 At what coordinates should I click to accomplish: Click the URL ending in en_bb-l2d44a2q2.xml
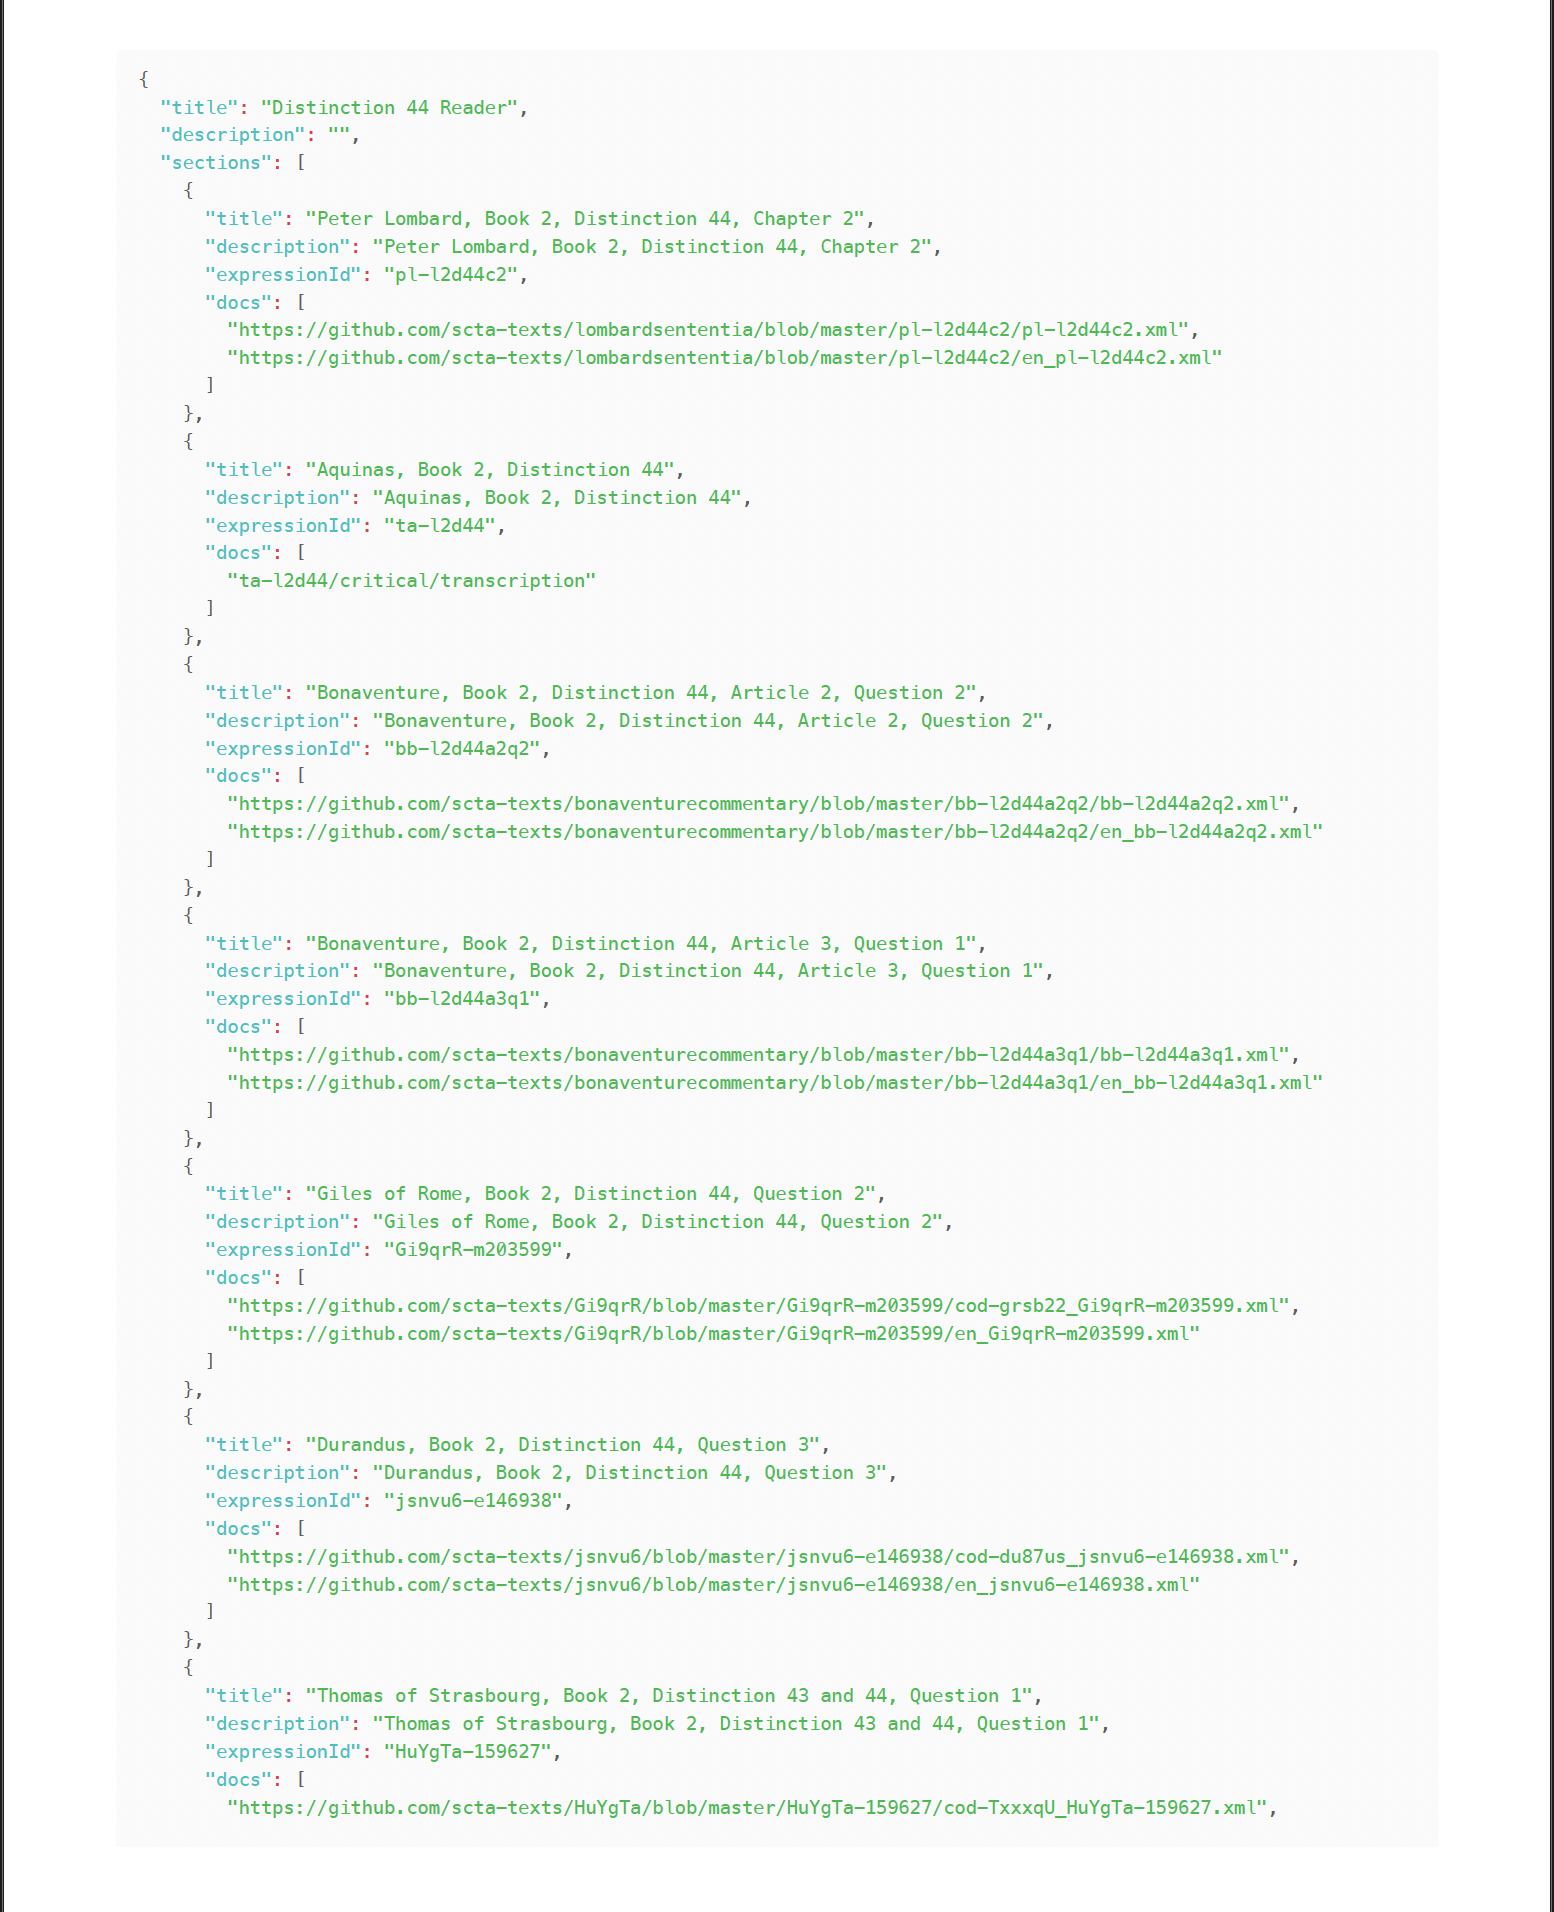tap(775, 832)
